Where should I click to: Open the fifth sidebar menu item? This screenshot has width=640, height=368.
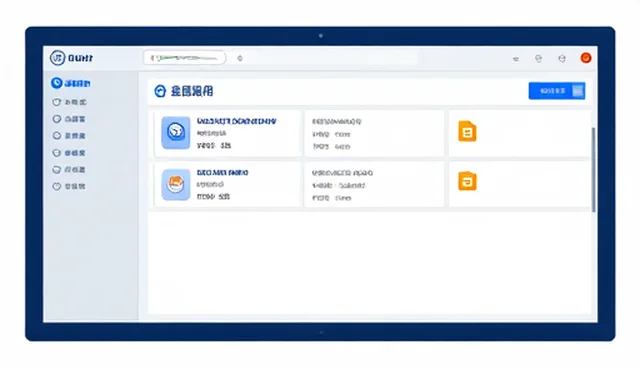(x=69, y=153)
